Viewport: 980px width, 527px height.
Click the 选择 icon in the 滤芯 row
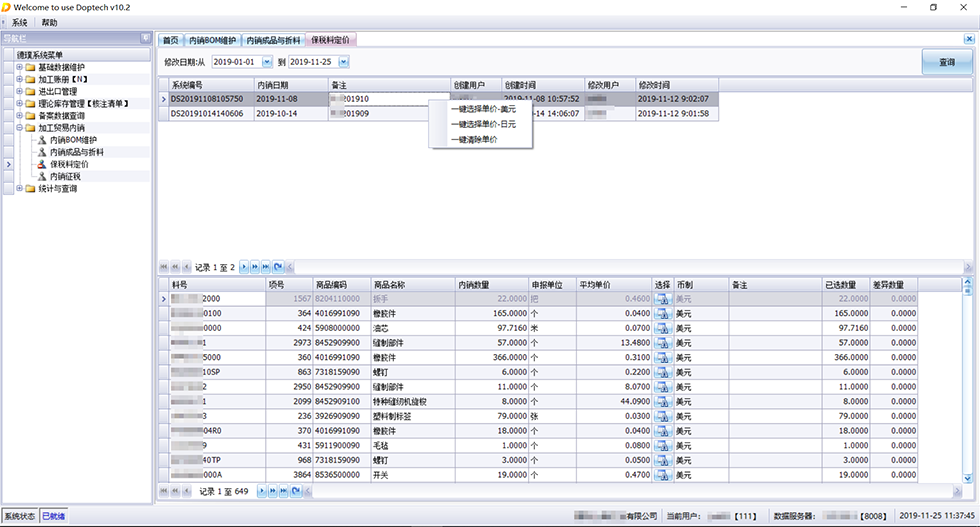point(662,328)
